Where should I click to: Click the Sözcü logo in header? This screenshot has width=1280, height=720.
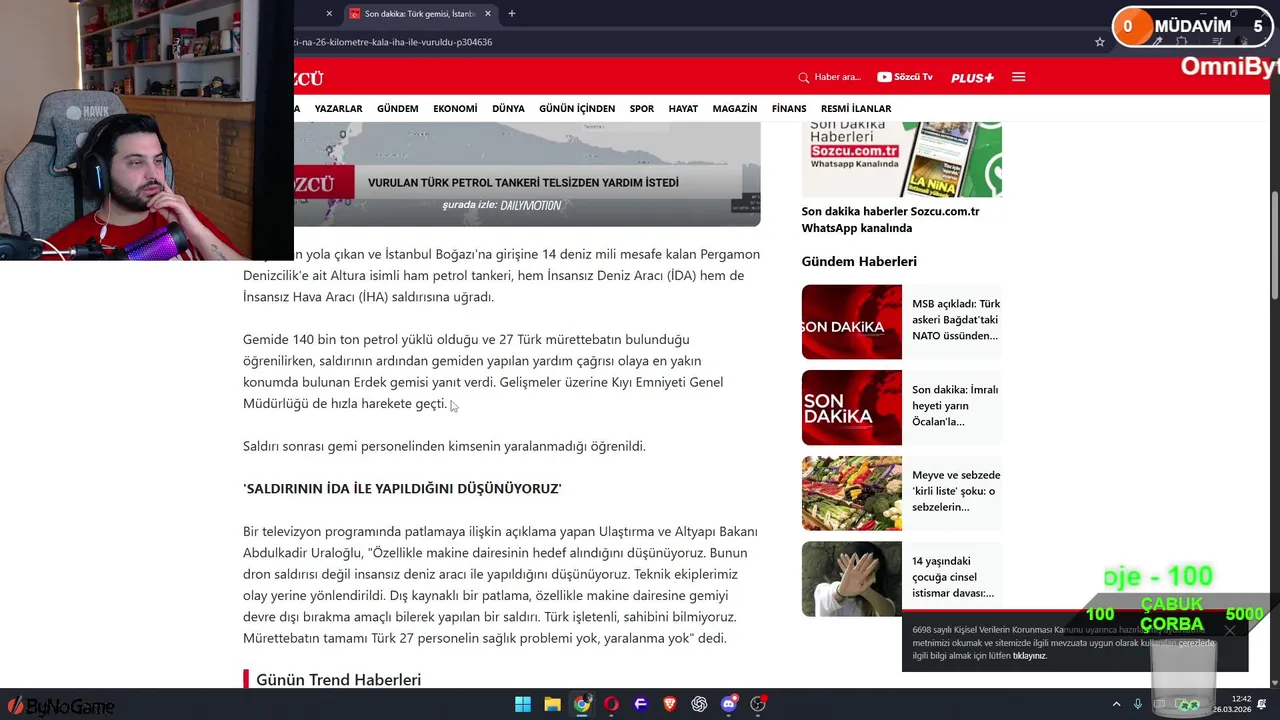tap(308, 78)
